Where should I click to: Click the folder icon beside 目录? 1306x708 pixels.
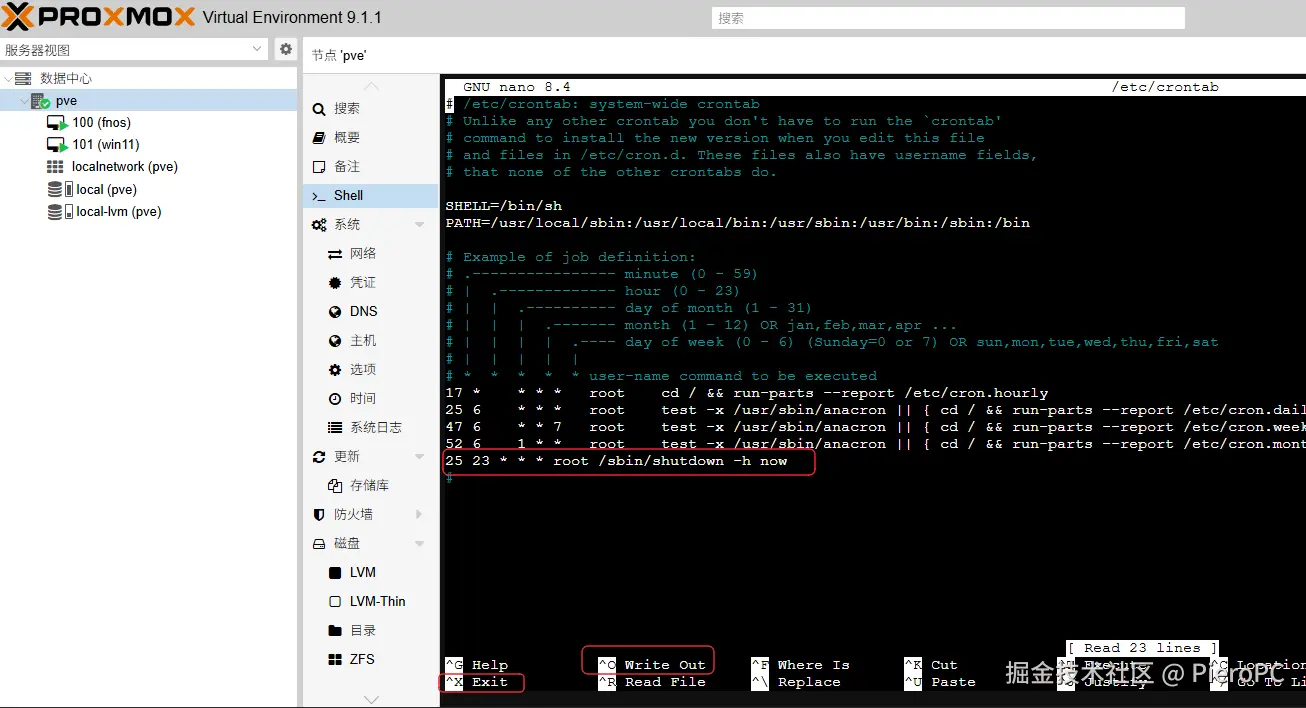[x=335, y=631]
